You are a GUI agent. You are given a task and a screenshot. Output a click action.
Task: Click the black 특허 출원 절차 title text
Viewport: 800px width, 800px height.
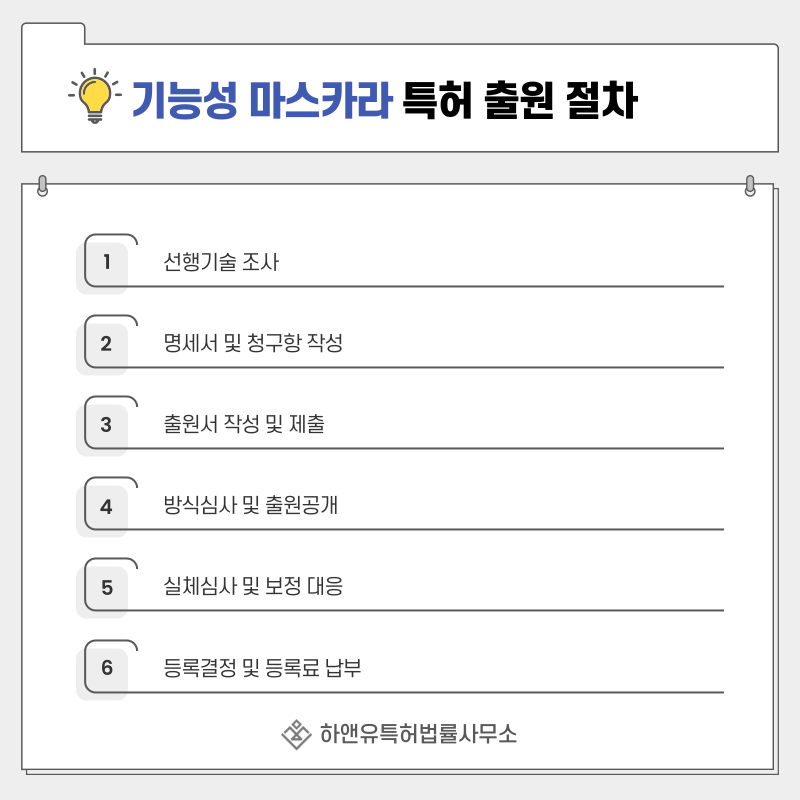click(x=519, y=99)
